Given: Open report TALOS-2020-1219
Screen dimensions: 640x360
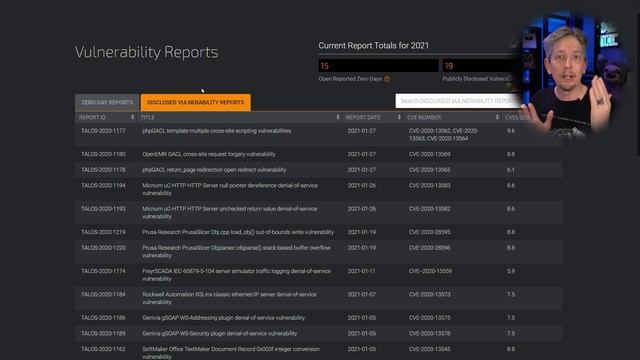Looking at the screenshot, I should (x=103, y=232).
